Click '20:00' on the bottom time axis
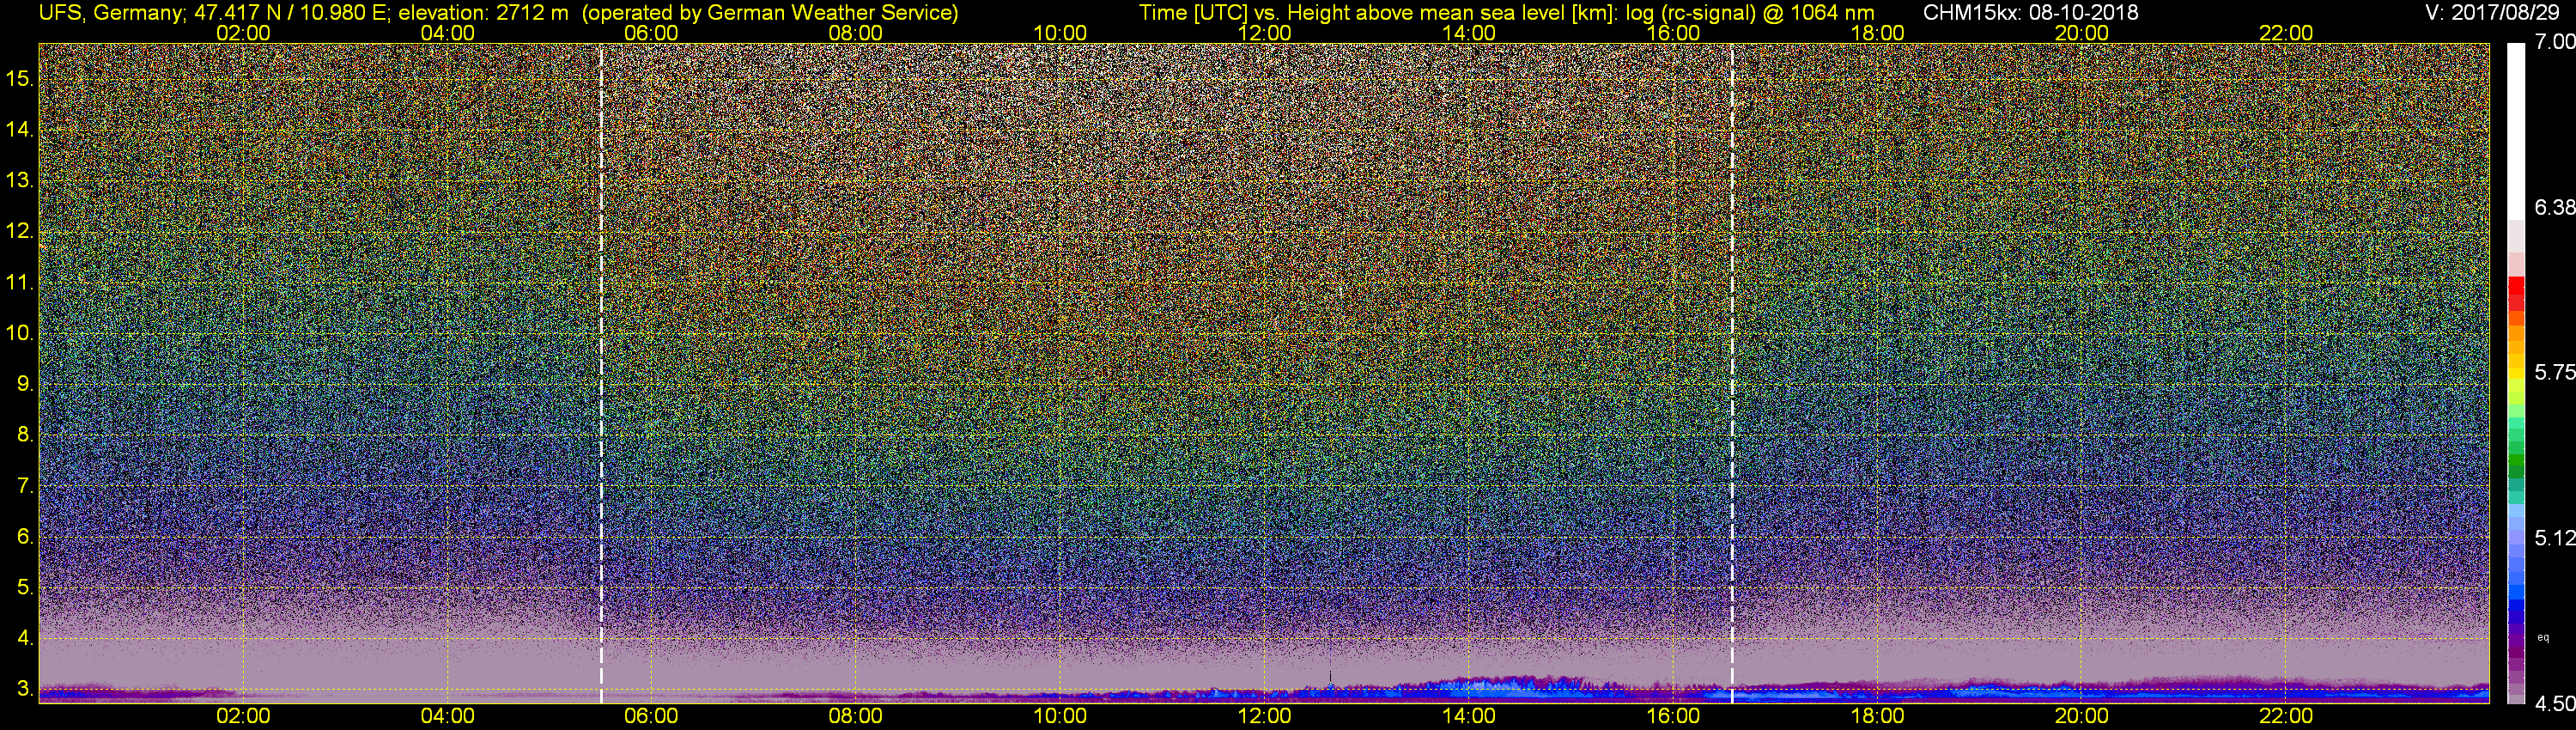 (2081, 716)
